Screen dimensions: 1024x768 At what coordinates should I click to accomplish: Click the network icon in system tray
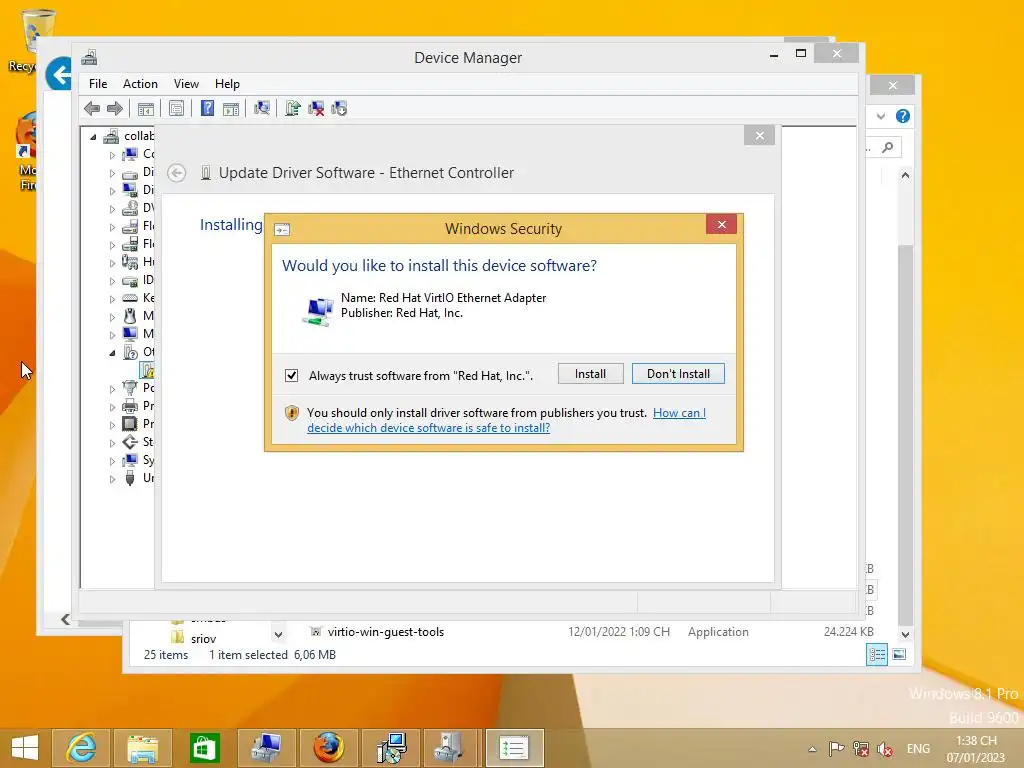tap(861, 749)
